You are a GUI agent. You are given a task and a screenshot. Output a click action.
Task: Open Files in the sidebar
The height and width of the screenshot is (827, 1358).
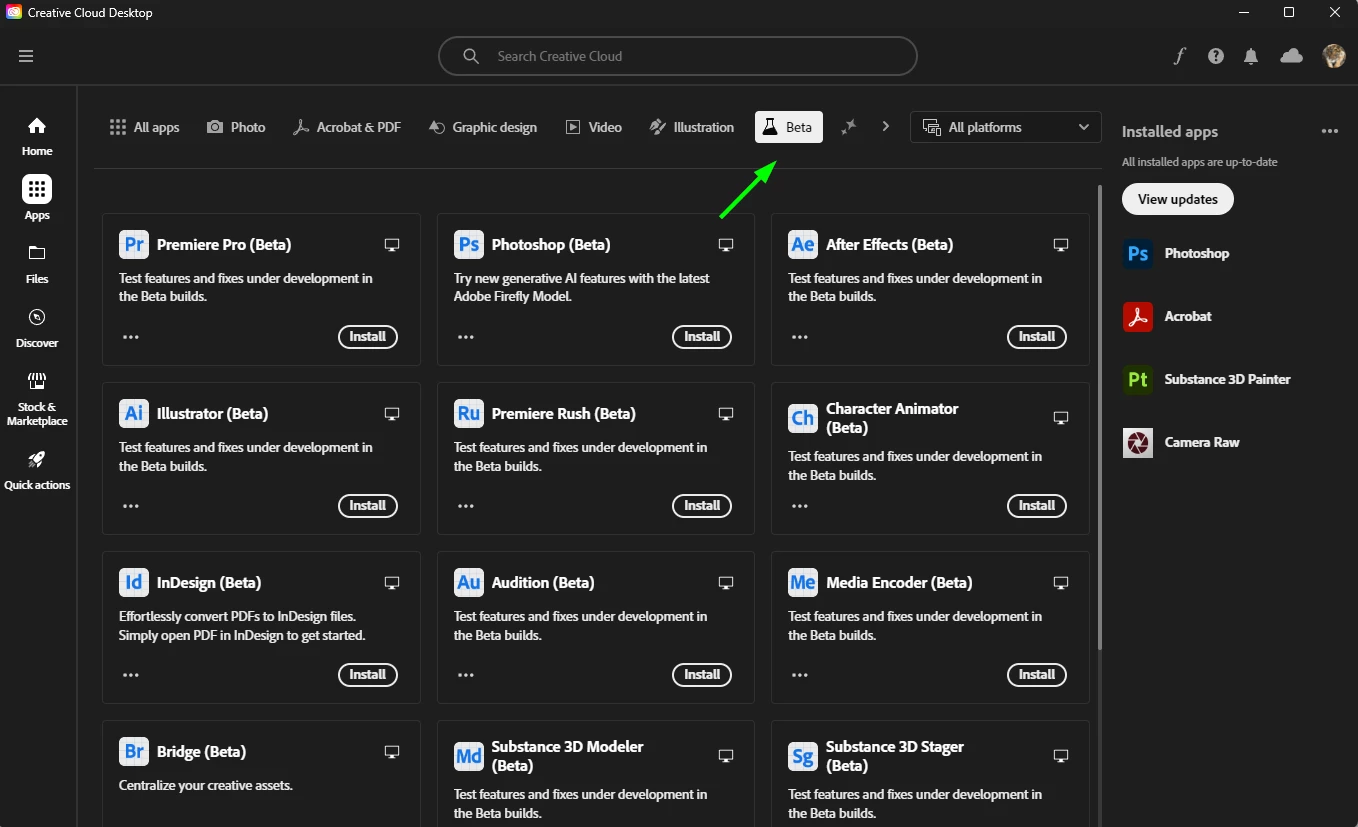(37, 264)
